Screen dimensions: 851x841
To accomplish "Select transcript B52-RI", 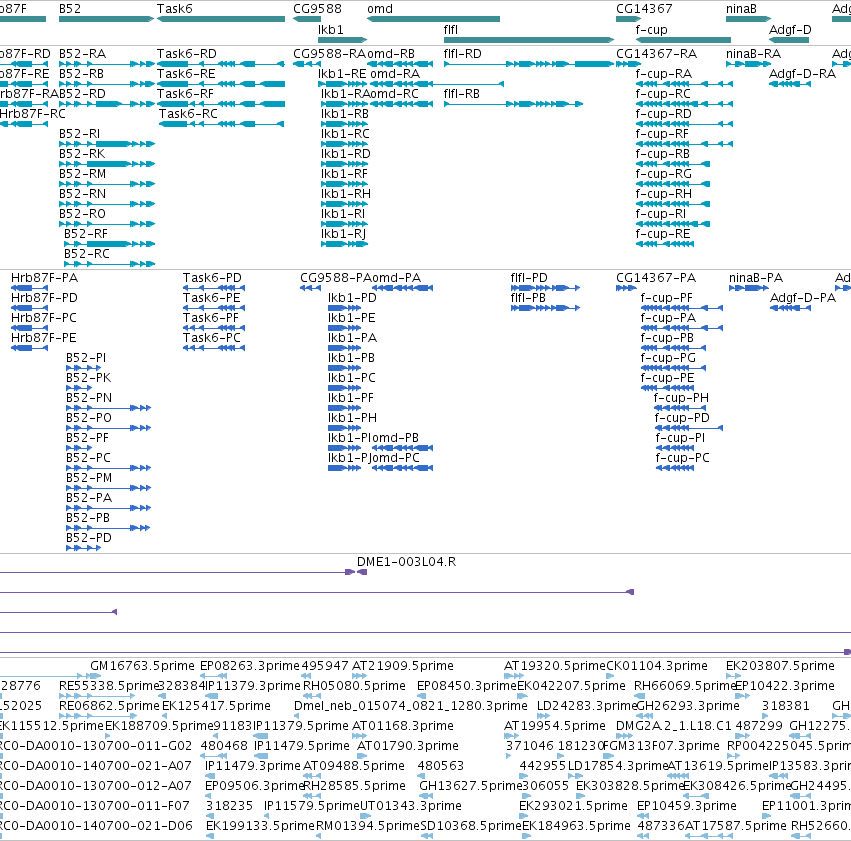I will (x=79, y=133).
